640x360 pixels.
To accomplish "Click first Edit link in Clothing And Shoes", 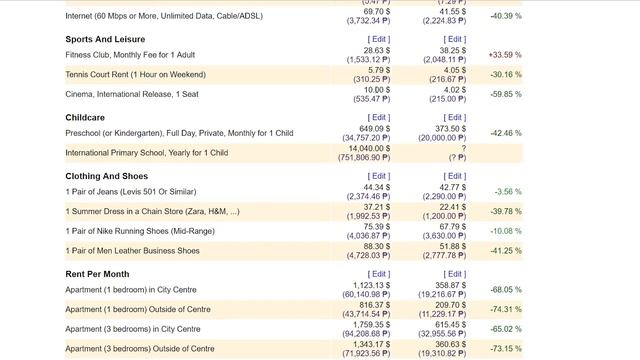I will click(x=379, y=176).
